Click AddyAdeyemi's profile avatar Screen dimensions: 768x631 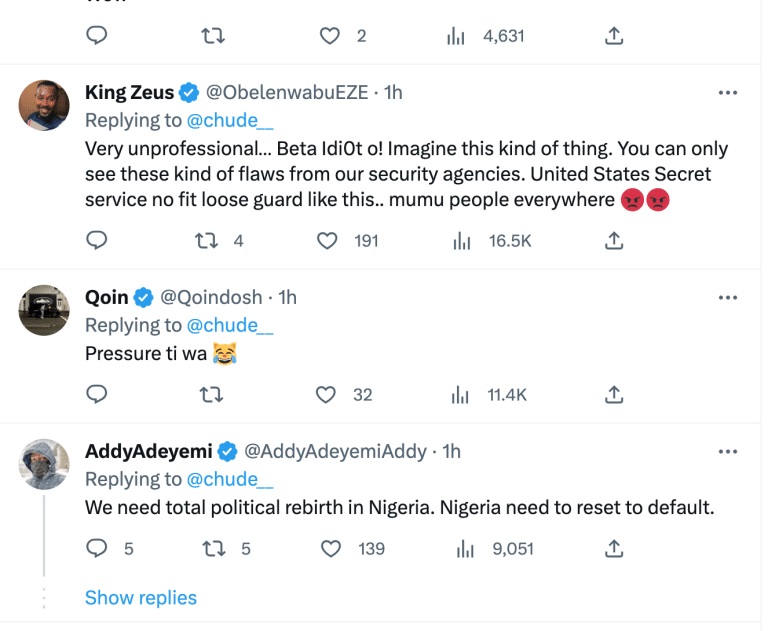[45, 464]
